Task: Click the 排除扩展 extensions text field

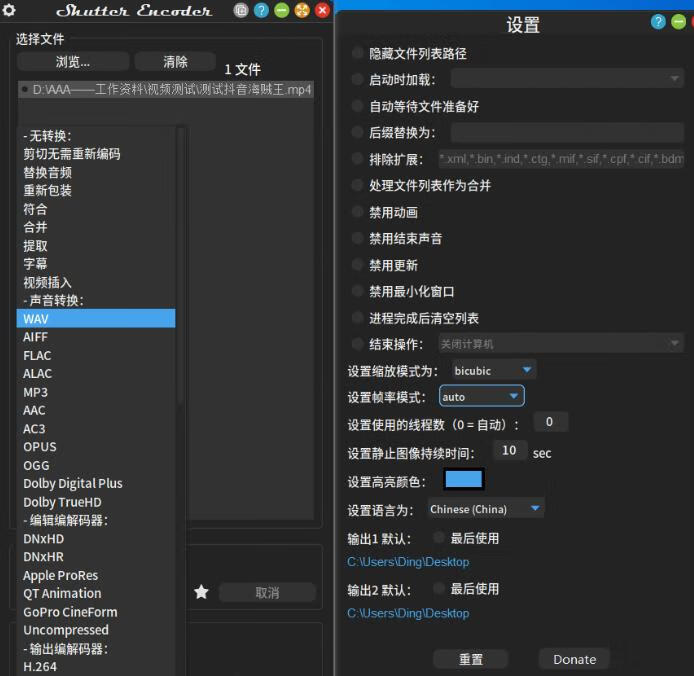Action: [x=561, y=159]
